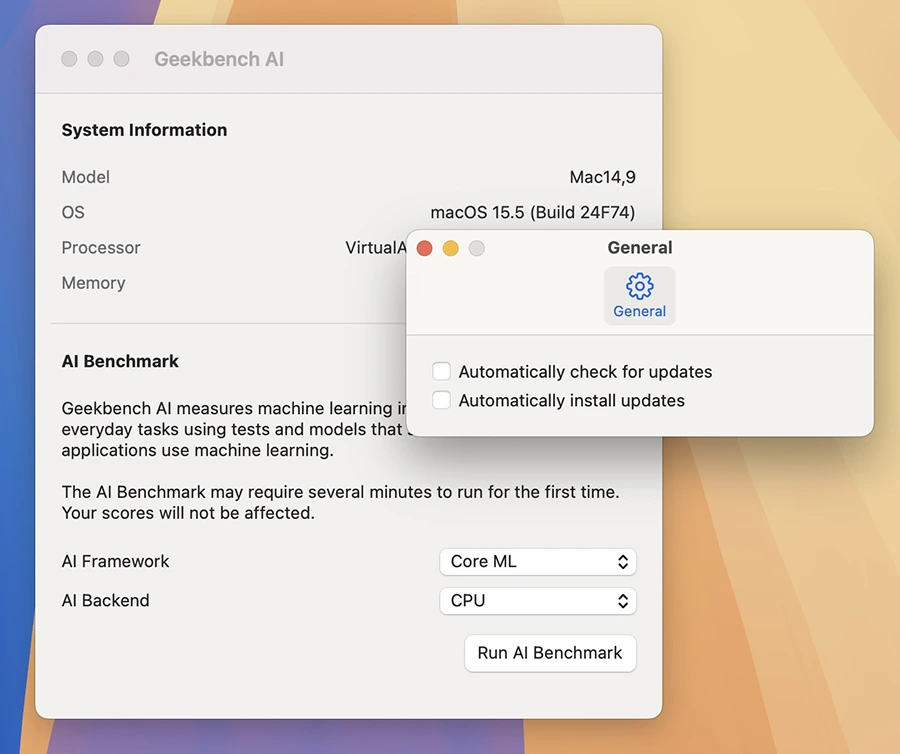The image size is (900, 754).
Task: Click the macOS 15.5 build text
Action: [532, 212]
